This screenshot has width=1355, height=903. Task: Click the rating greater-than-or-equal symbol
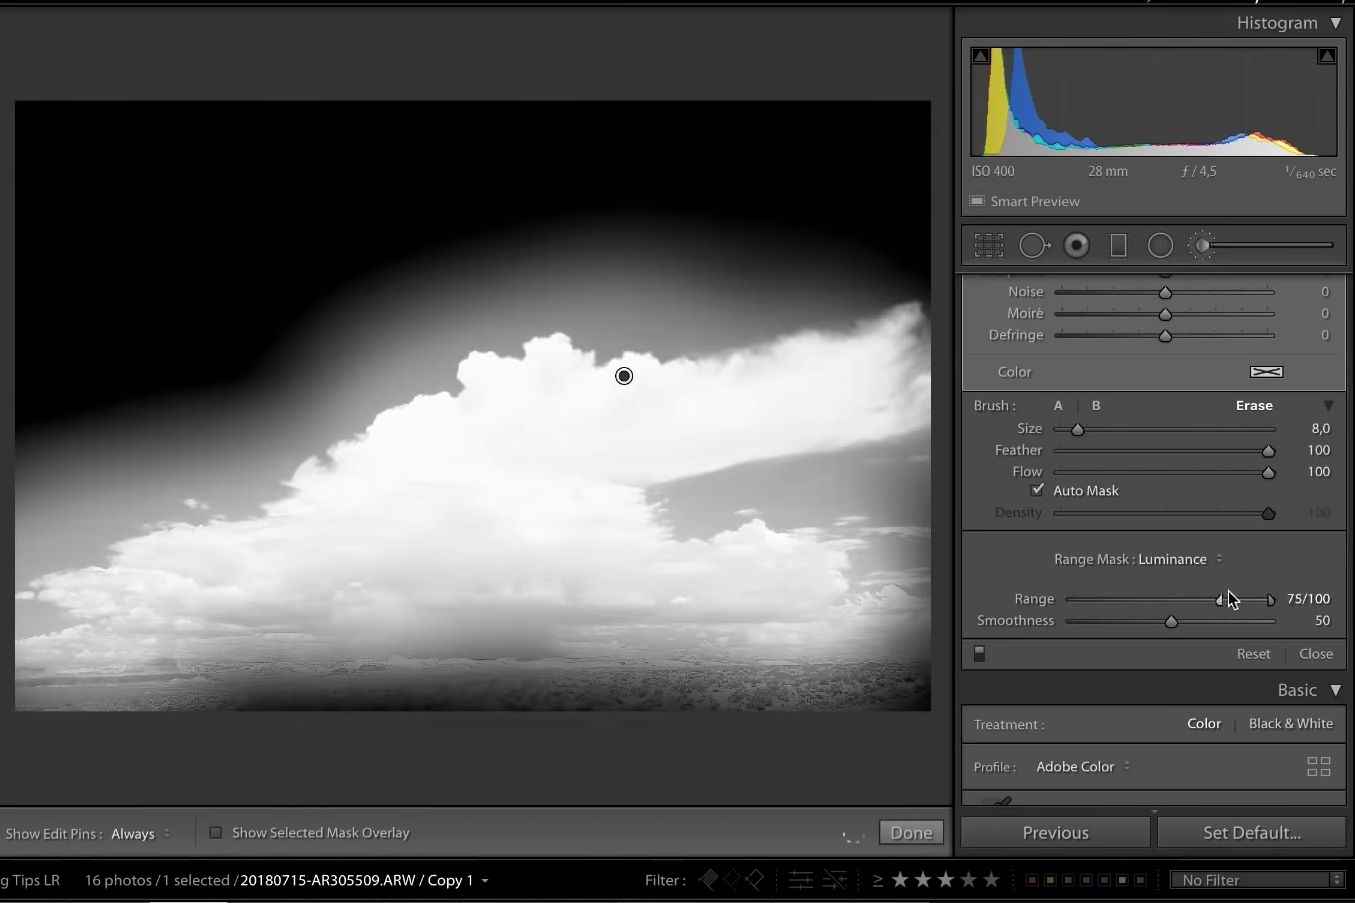pos(877,880)
